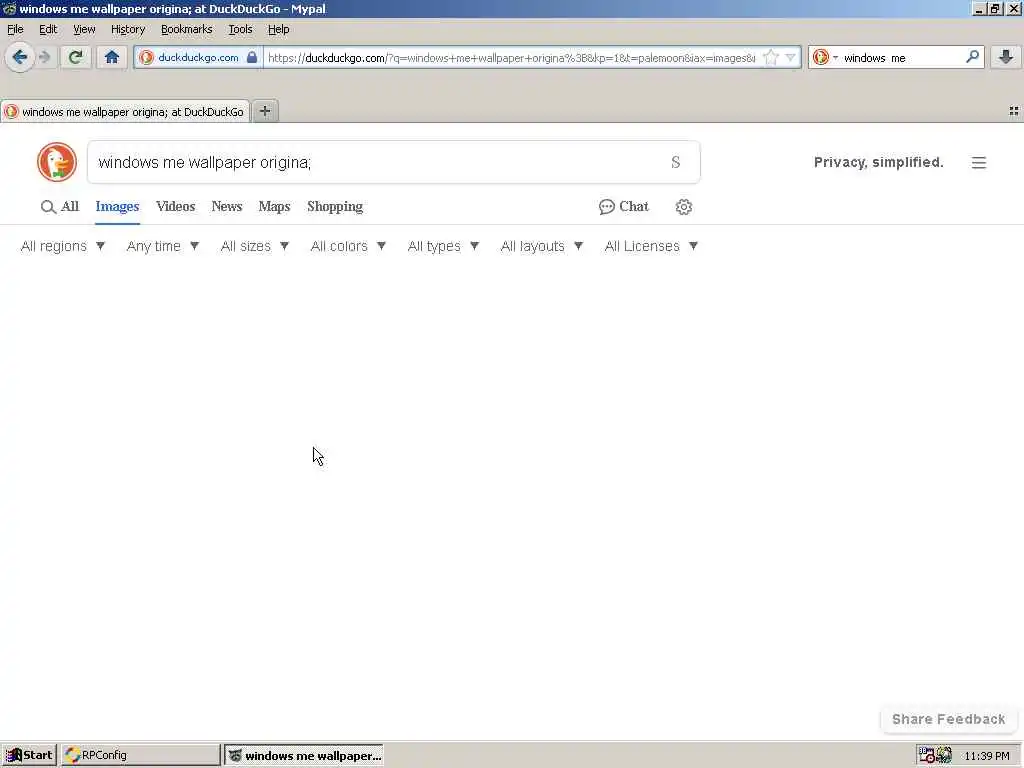Click the Forward navigation arrow
This screenshot has width=1024, height=768.
pyautogui.click(x=44, y=57)
